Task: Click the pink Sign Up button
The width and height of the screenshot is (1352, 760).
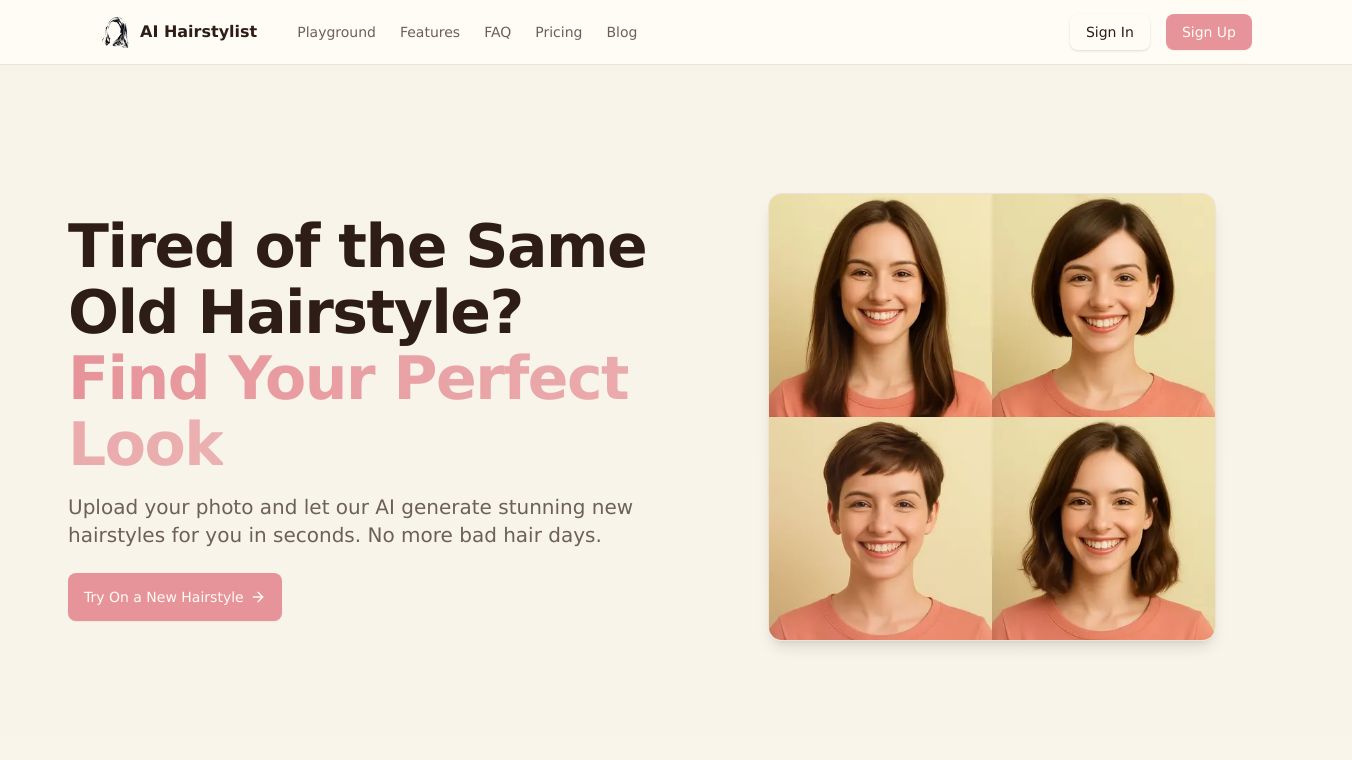Action: (1209, 32)
